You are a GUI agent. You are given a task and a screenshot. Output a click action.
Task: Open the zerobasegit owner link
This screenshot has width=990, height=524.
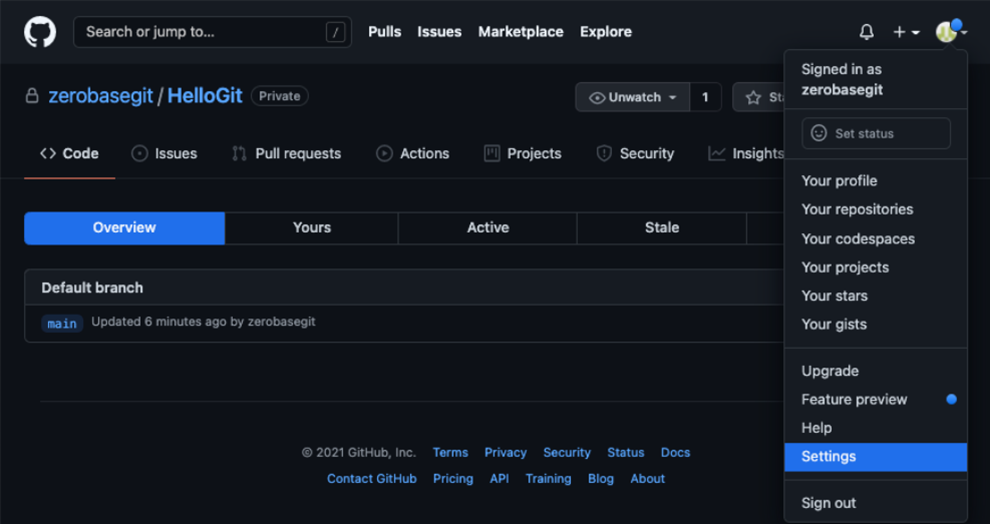[101, 96]
